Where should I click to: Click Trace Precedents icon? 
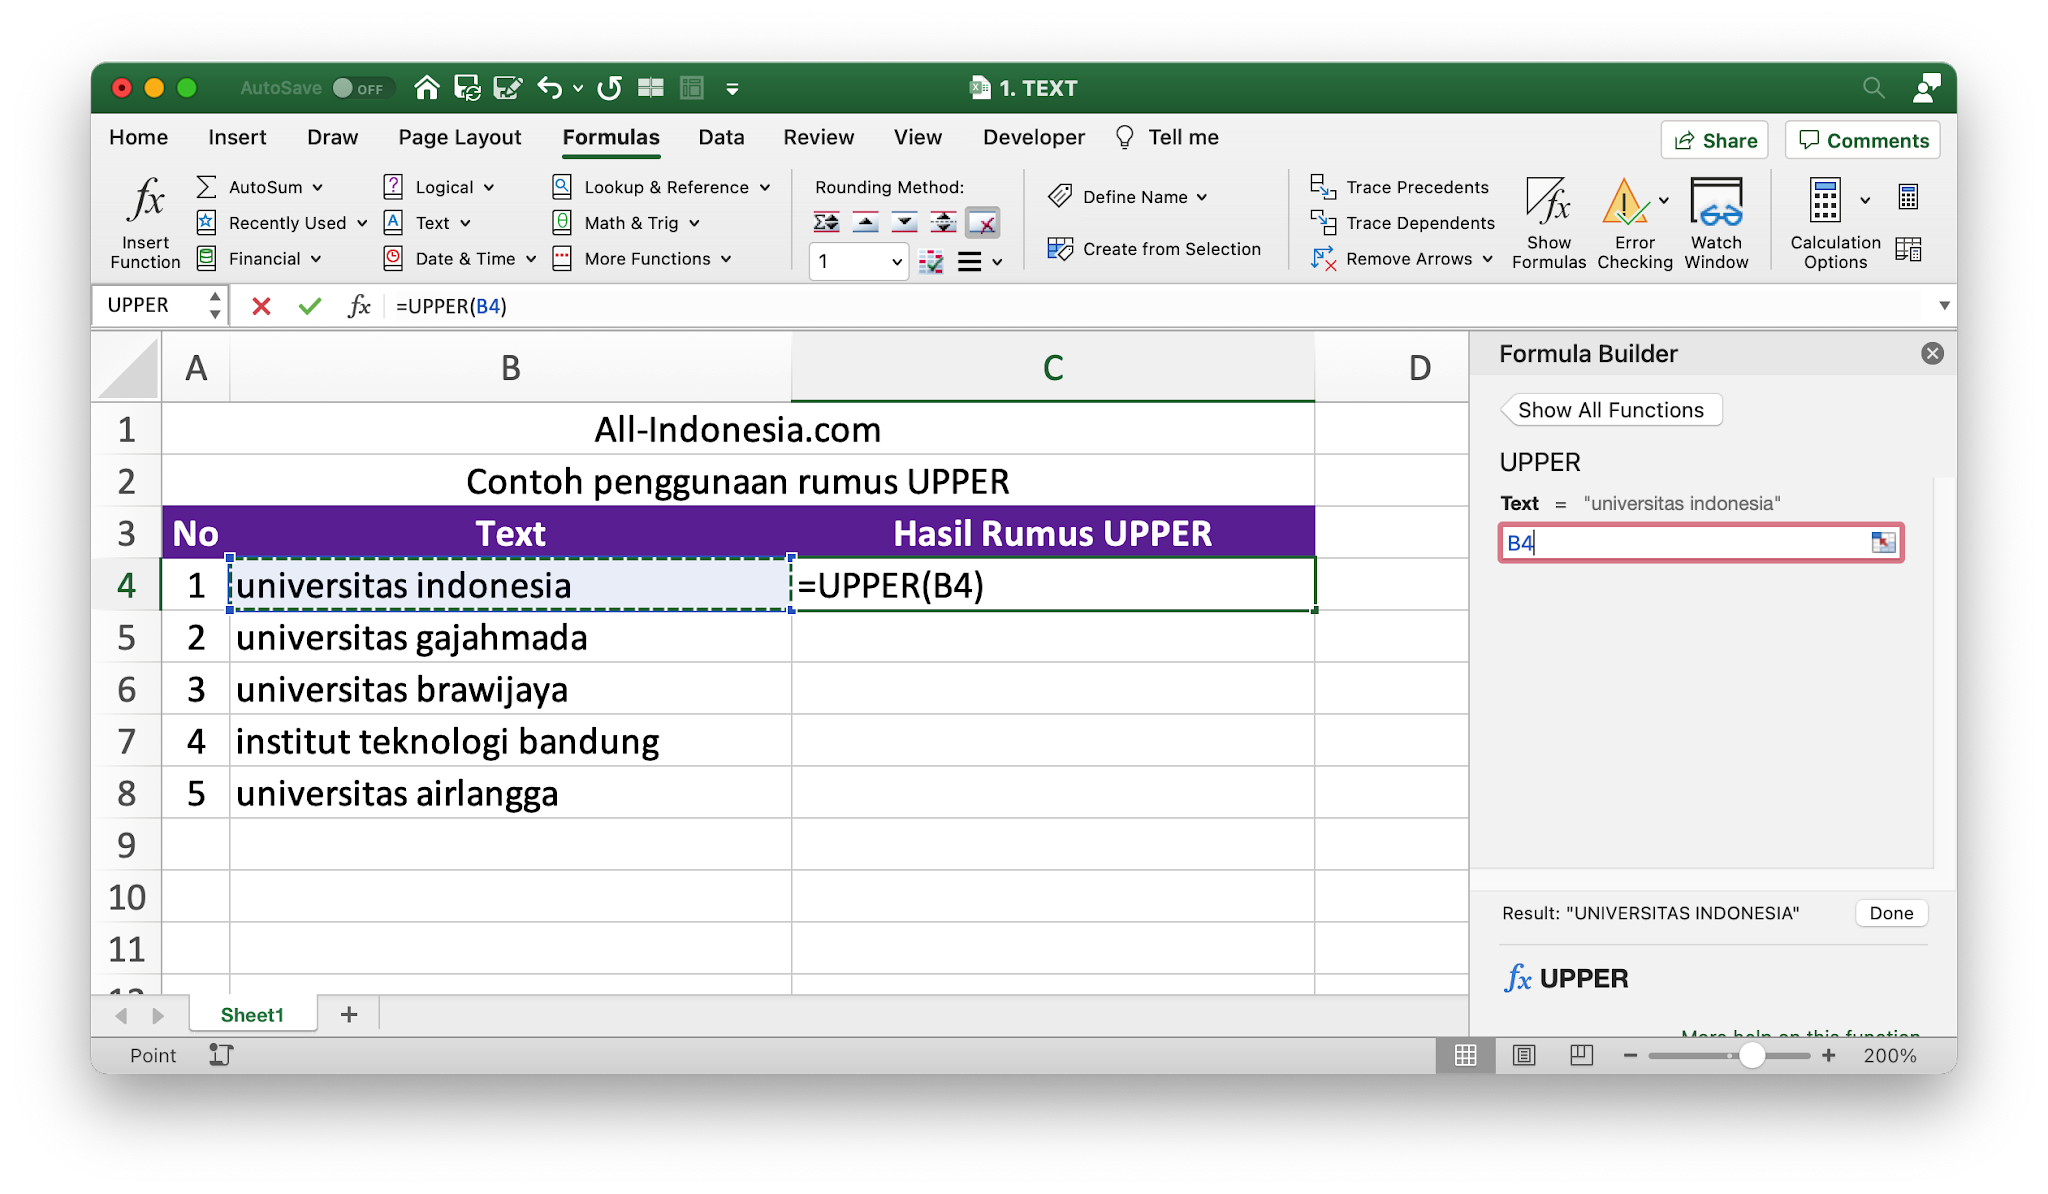coord(1323,187)
